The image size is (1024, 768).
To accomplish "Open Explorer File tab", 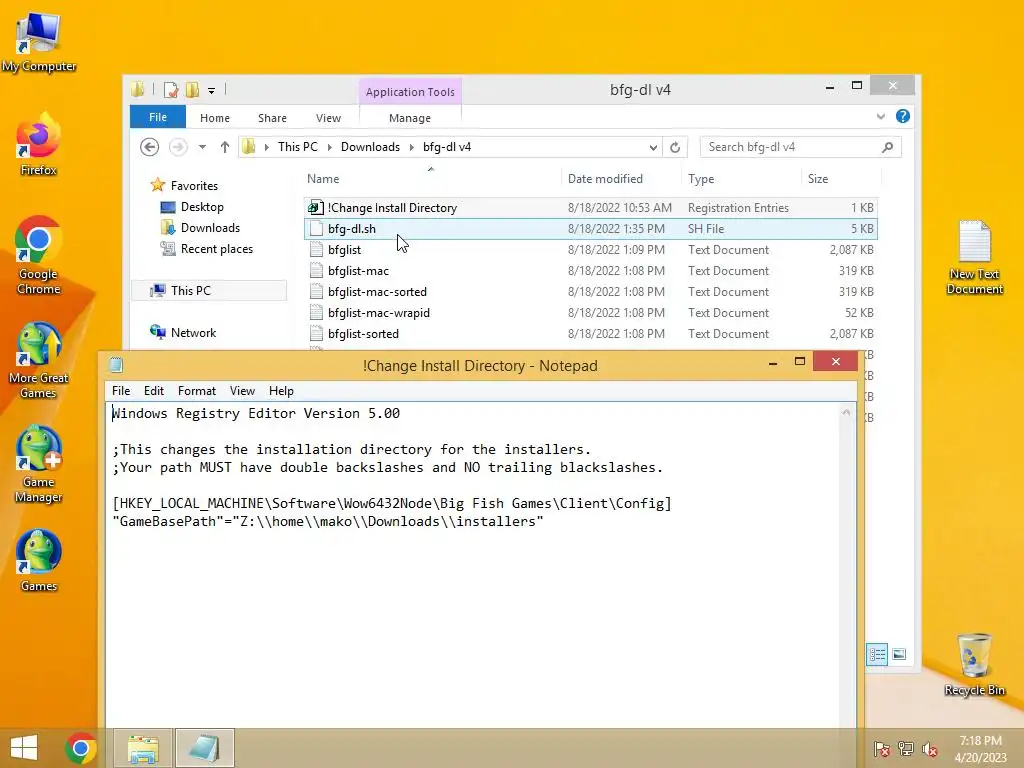I will pos(158,117).
